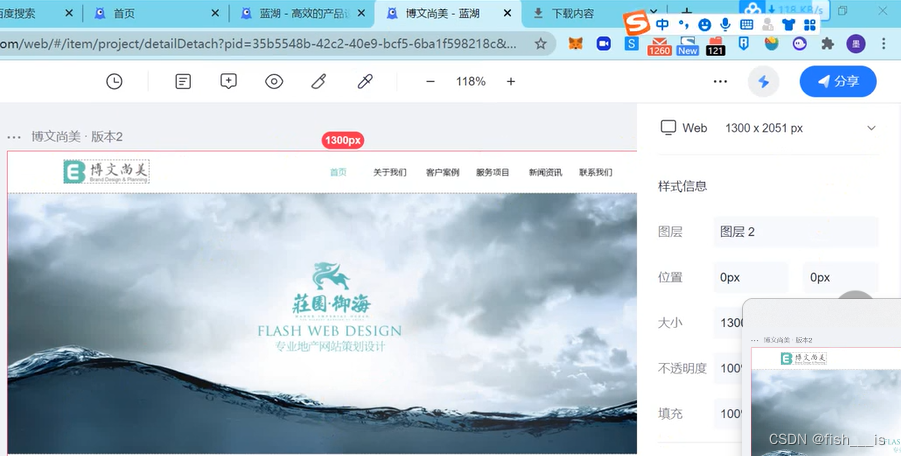Add a comment with the speech bubble icon
This screenshot has height=456, width=901.
coord(229,82)
